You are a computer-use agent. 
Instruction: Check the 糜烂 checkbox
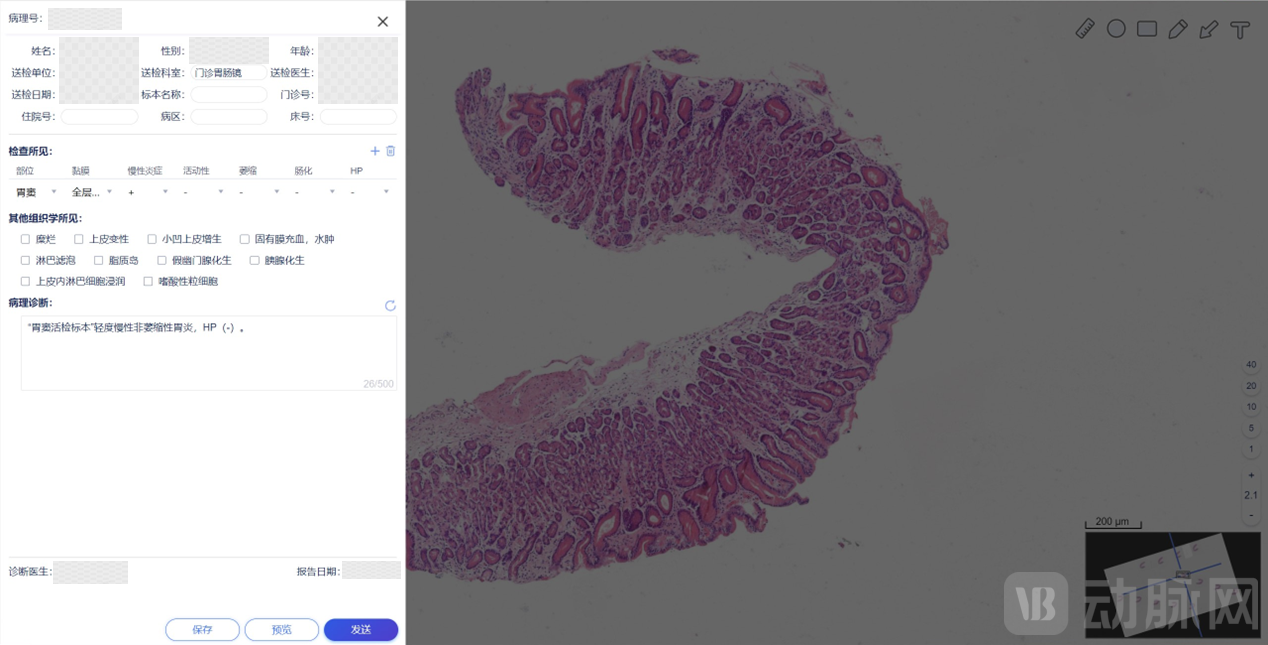coord(25,239)
